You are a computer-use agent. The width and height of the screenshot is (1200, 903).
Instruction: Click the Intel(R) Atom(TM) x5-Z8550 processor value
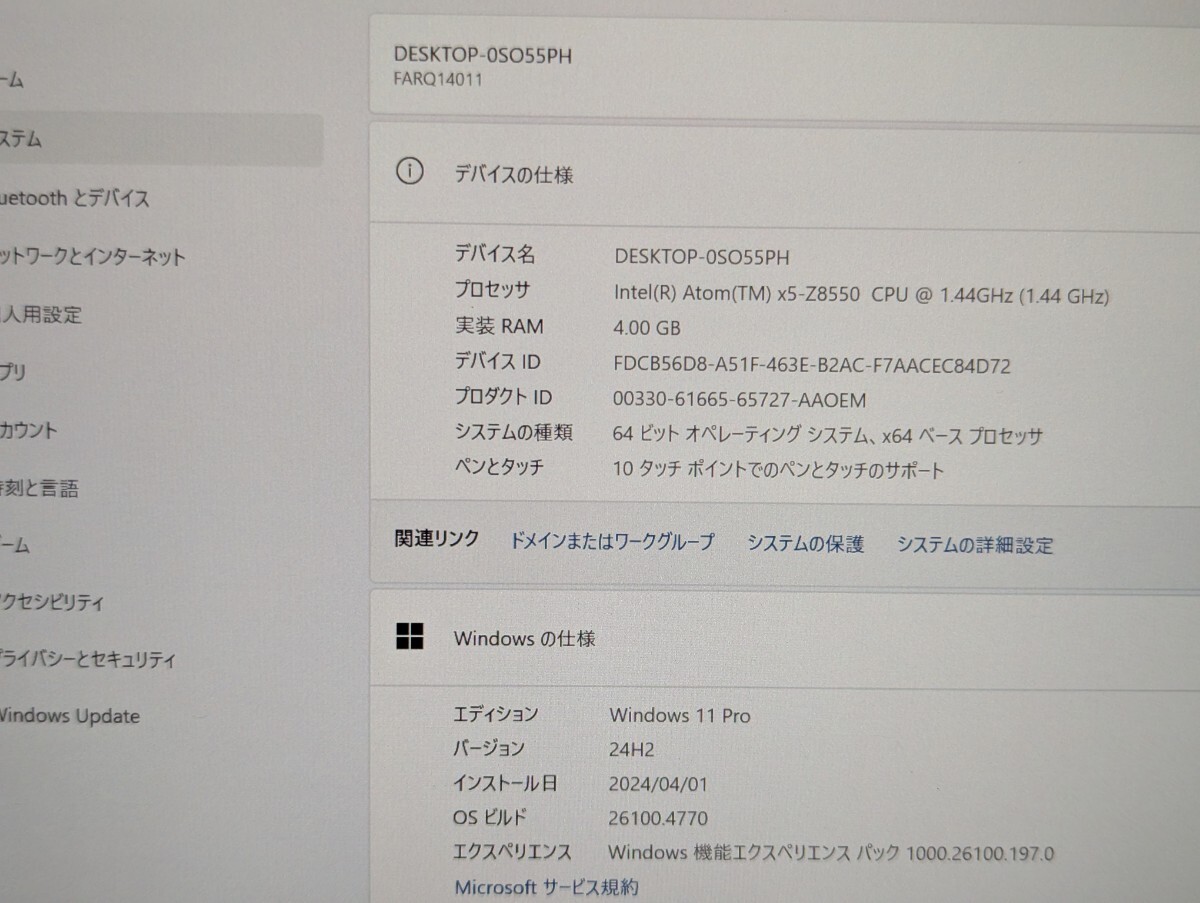[x=862, y=294]
